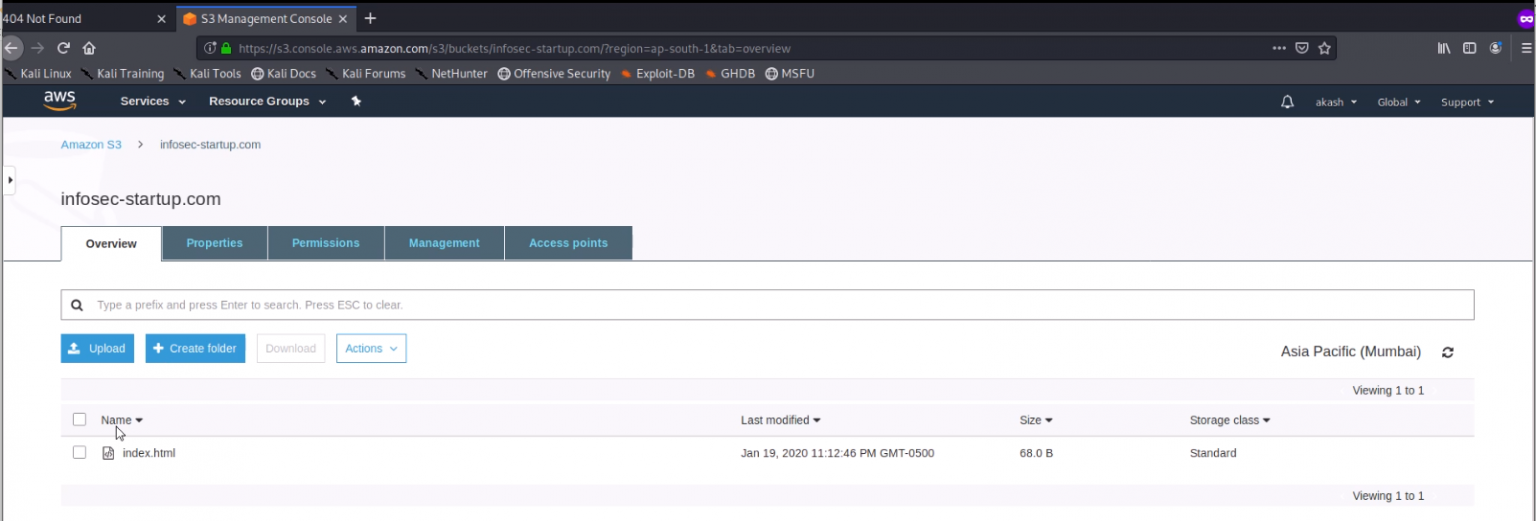
Task: Switch to the Permissions tab
Action: coord(325,243)
